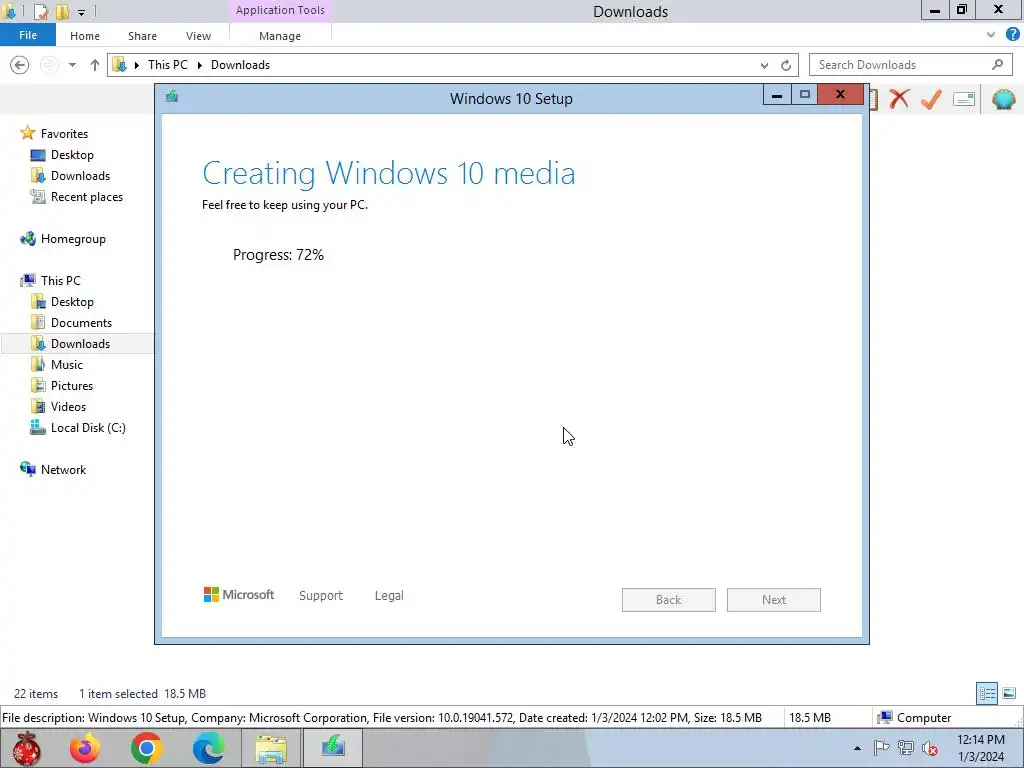Image resolution: width=1024 pixels, height=768 pixels.
Task: Click the New folder quick access icon
Action: point(62,11)
